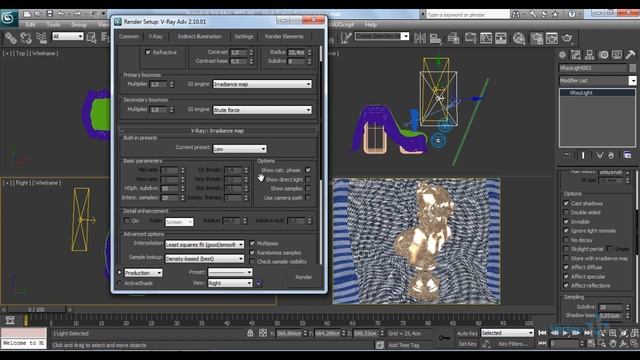Open the Interpolation type dropdown

(x=204, y=244)
